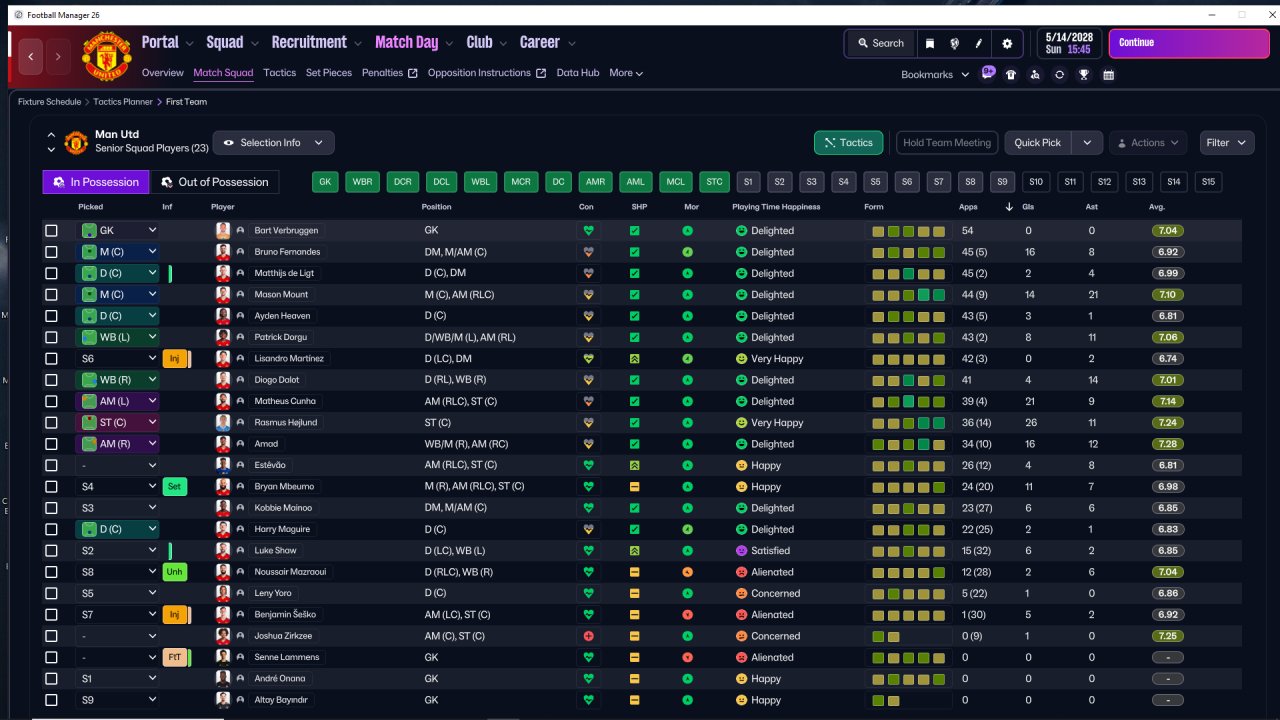This screenshot has height=720, width=1280.
Task: Open the Club menu
Action: click(487, 42)
